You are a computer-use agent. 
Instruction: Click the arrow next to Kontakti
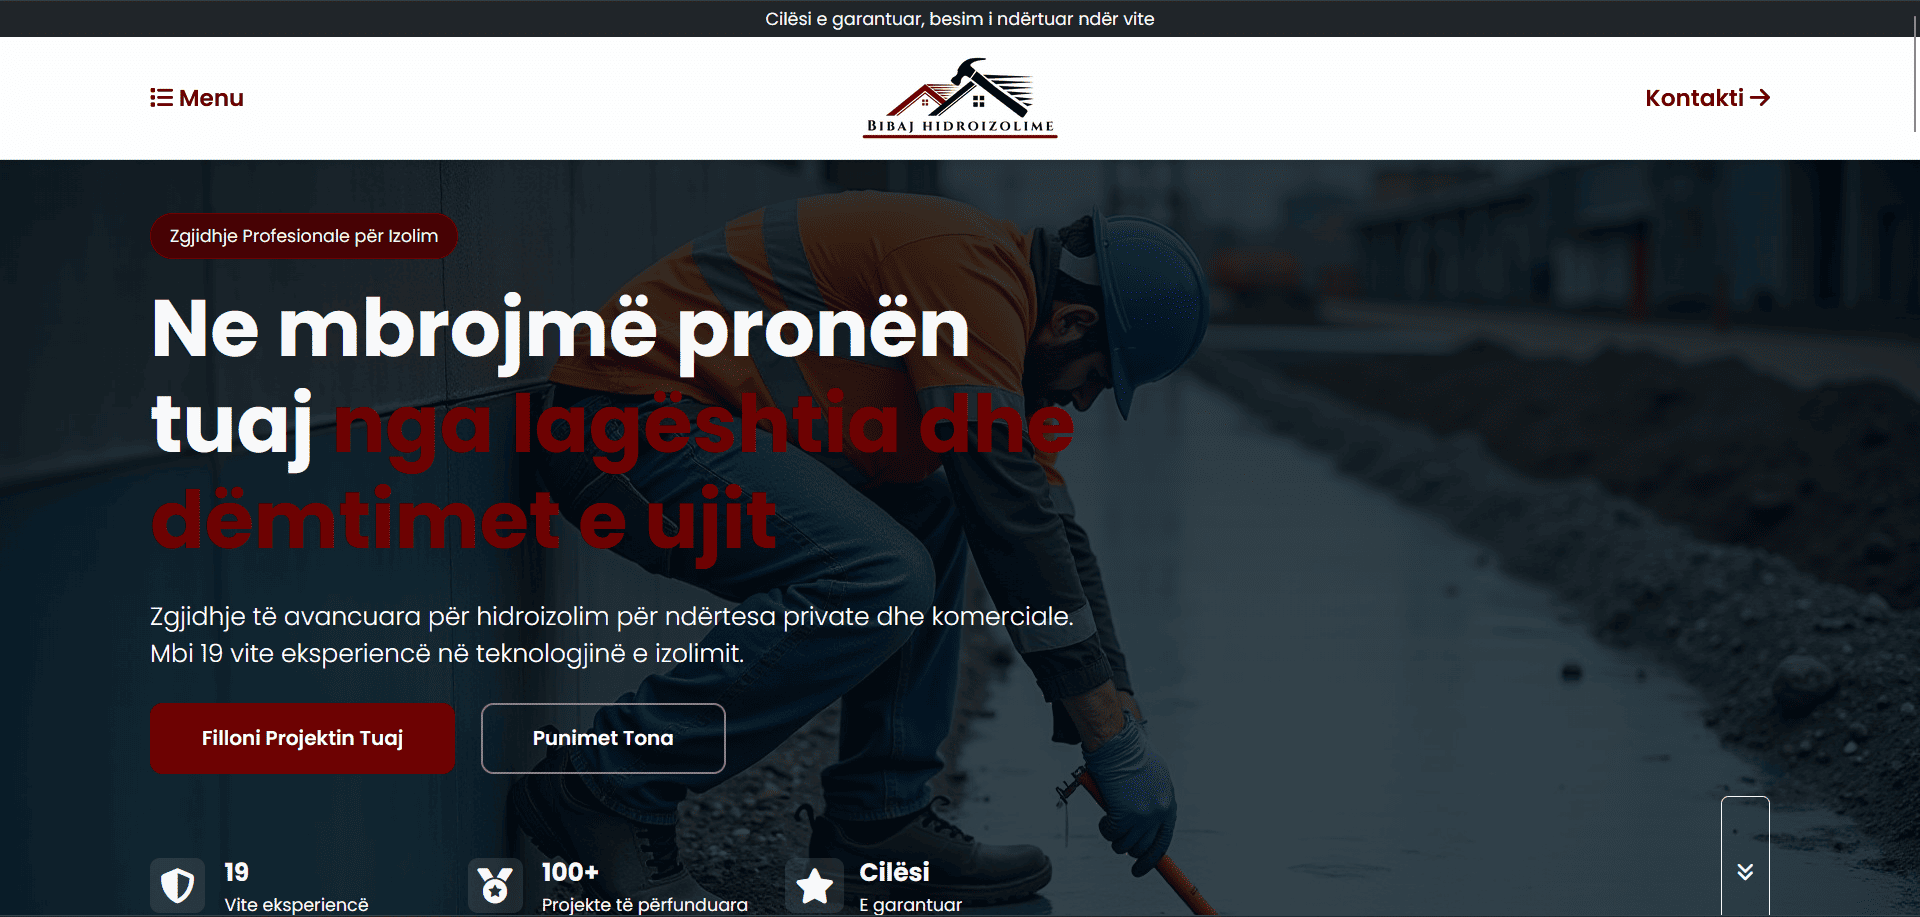pyautogui.click(x=1760, y=98)
